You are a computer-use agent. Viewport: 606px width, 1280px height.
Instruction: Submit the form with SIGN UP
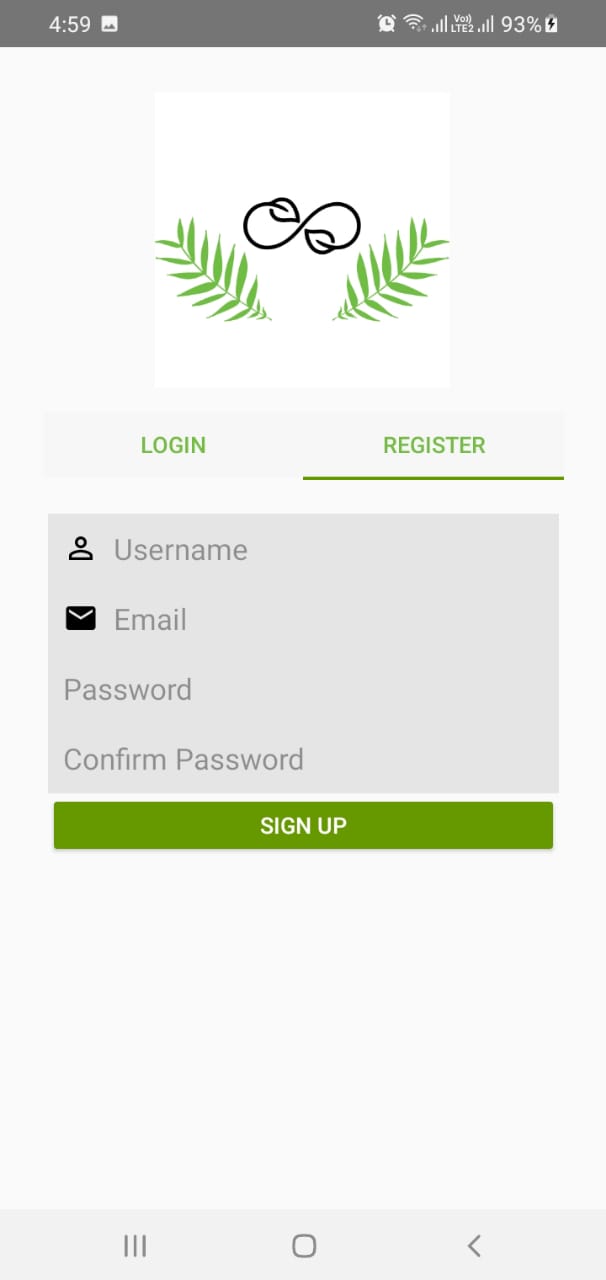point(303,825)
